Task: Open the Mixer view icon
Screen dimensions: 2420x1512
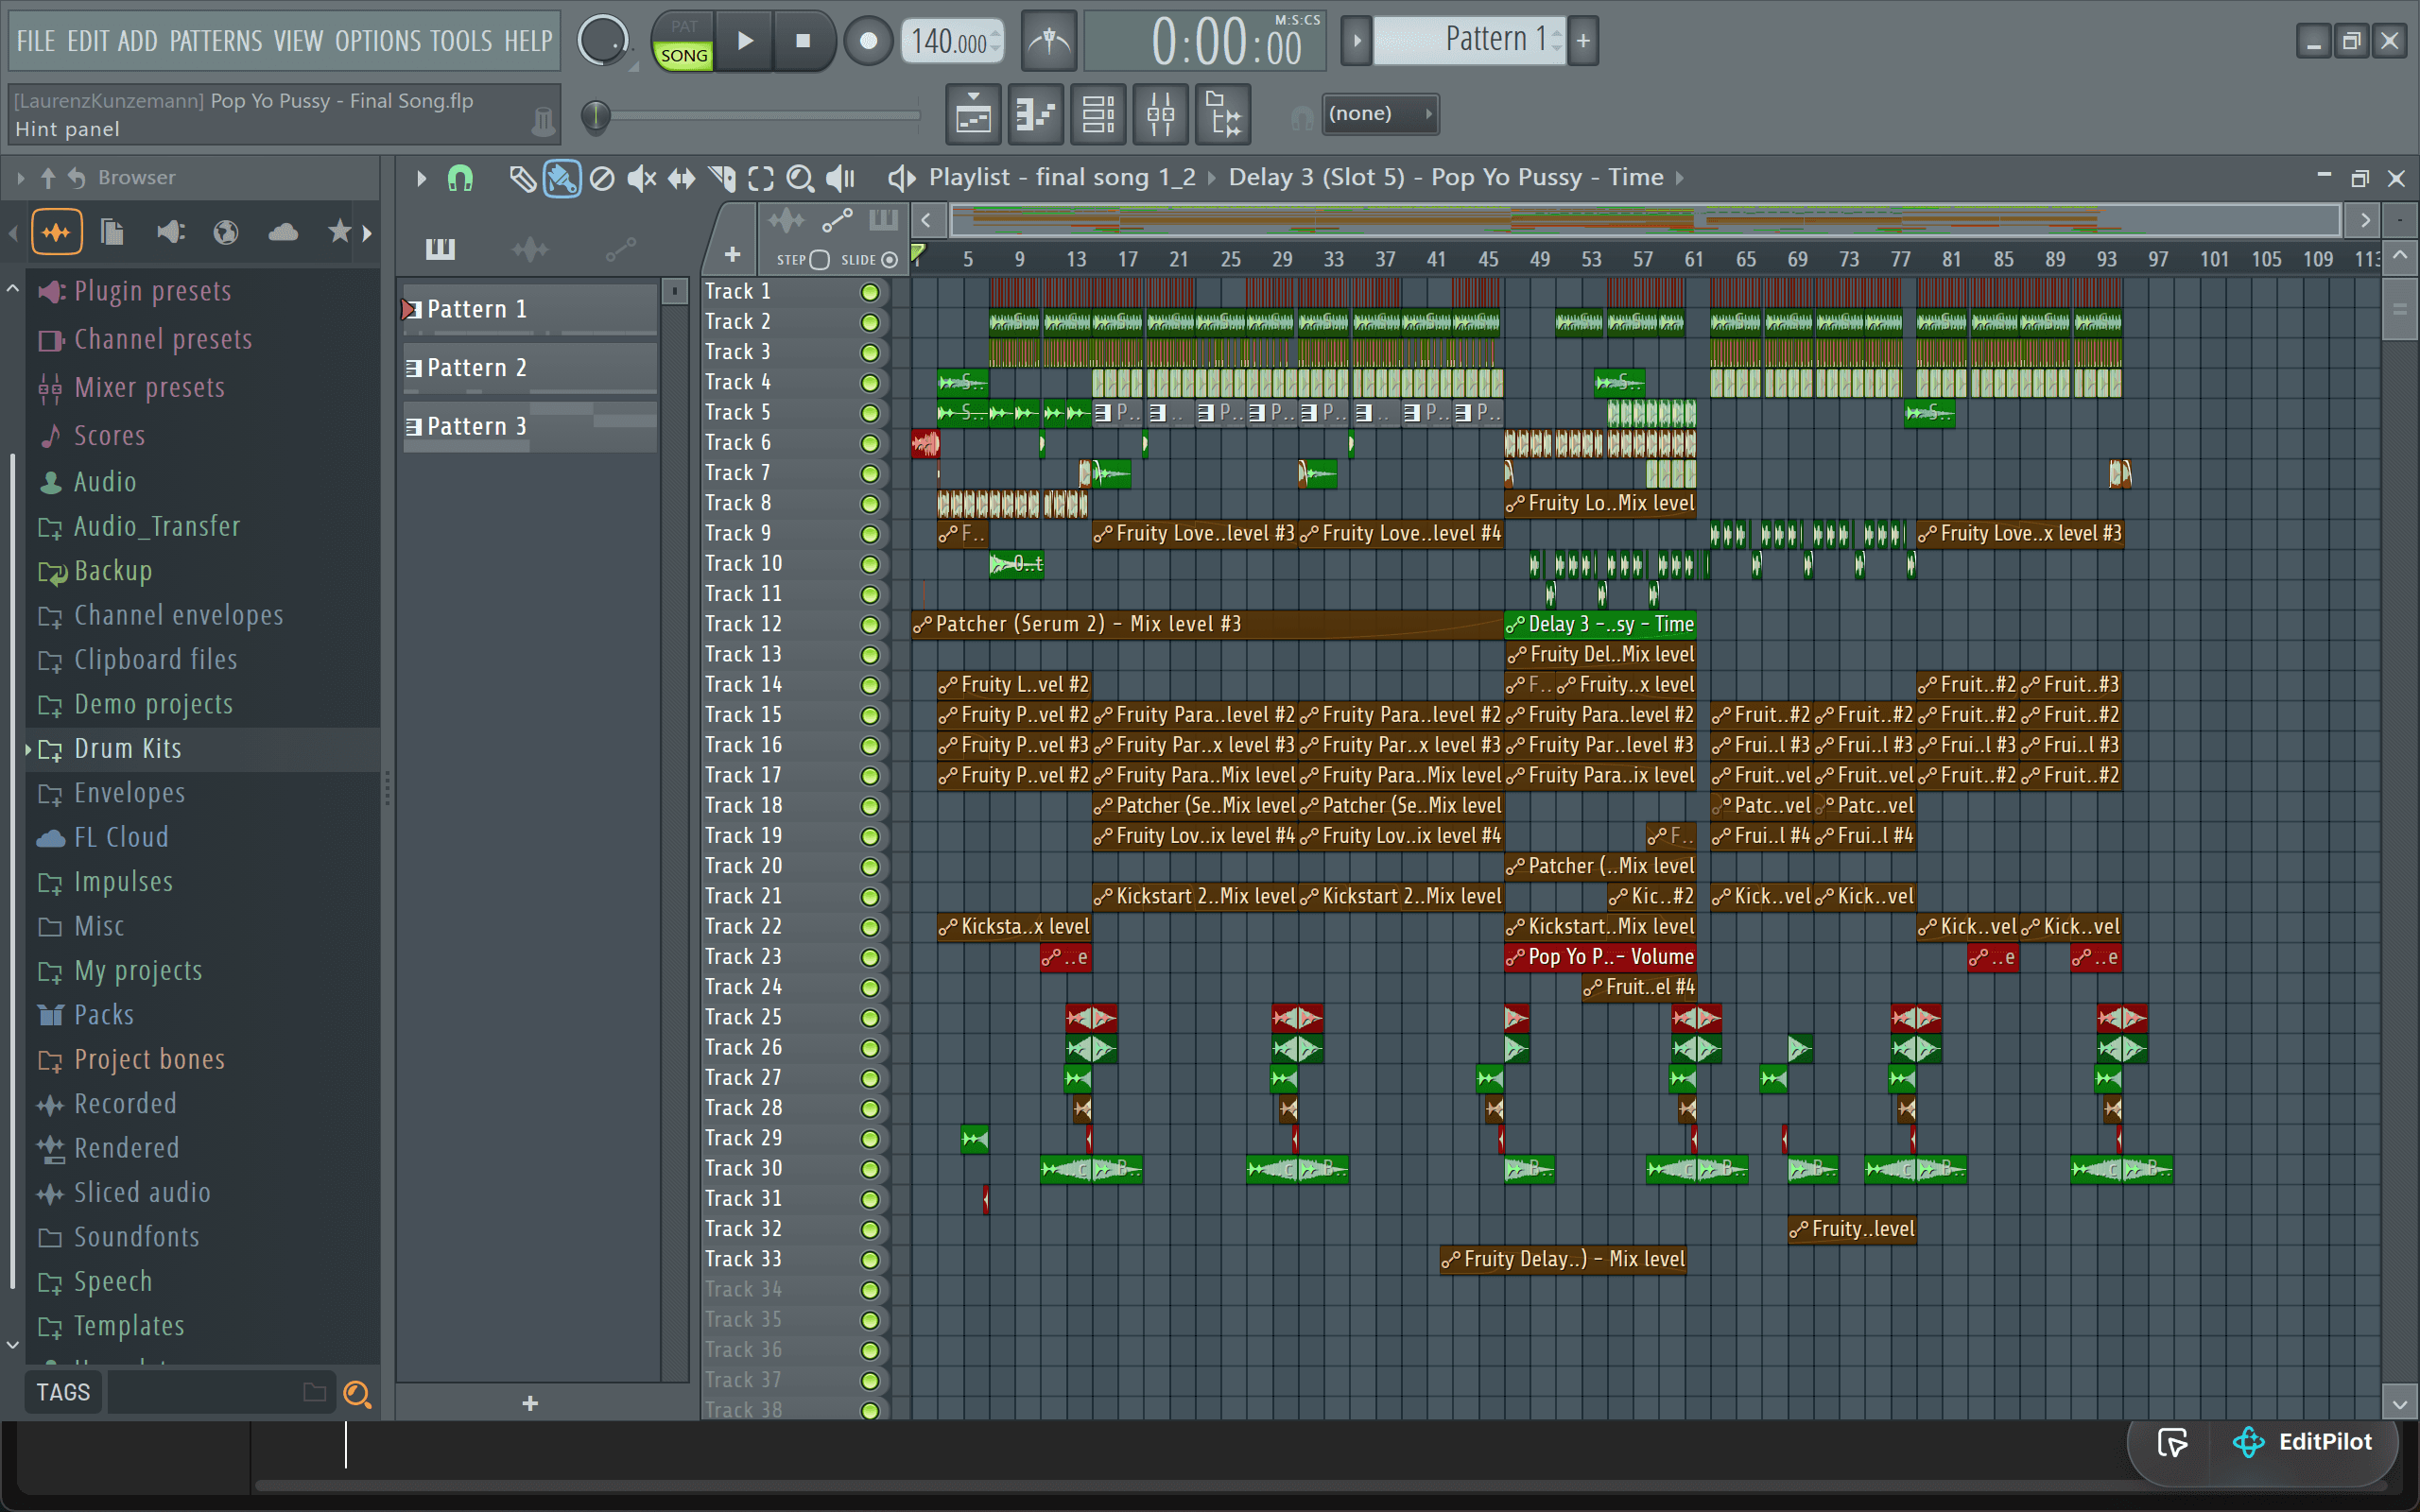Action: tap(1160, 114)
